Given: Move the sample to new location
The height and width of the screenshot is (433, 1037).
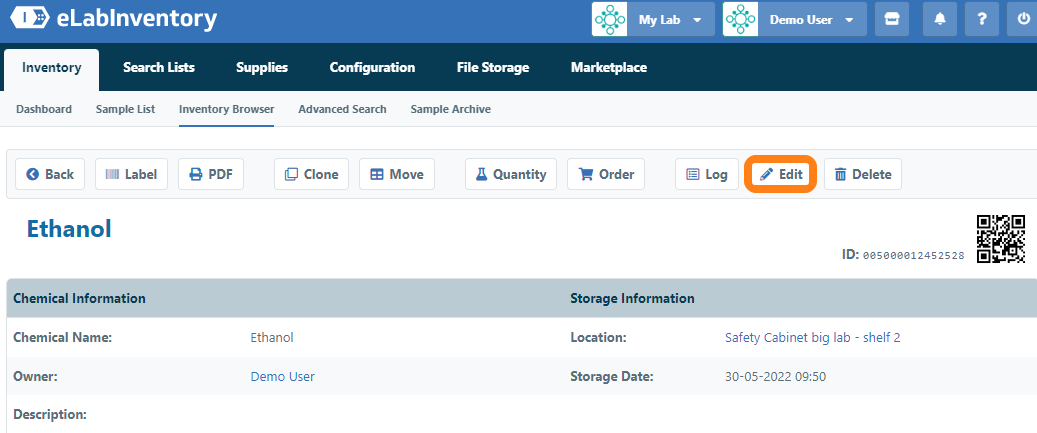Looking at the screenshot, I should pos(396,174).
